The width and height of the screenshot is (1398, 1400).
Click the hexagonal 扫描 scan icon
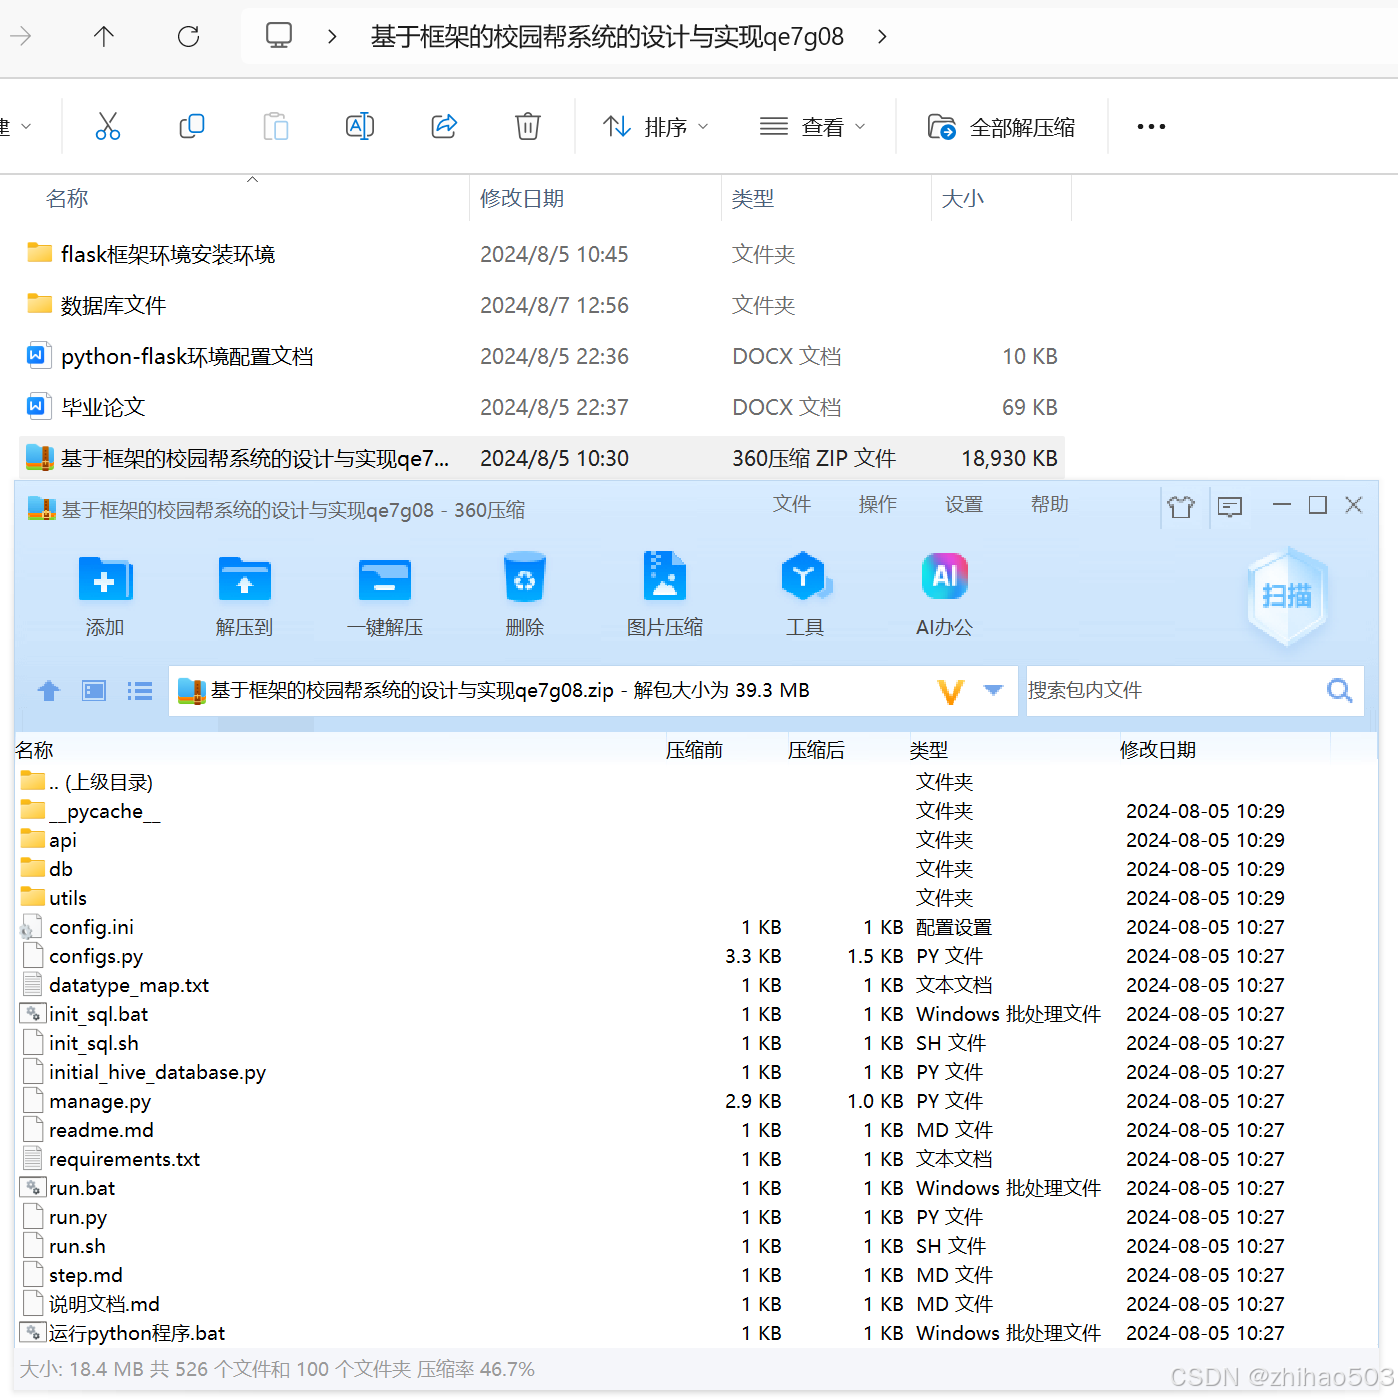(x=1287, y=595)
